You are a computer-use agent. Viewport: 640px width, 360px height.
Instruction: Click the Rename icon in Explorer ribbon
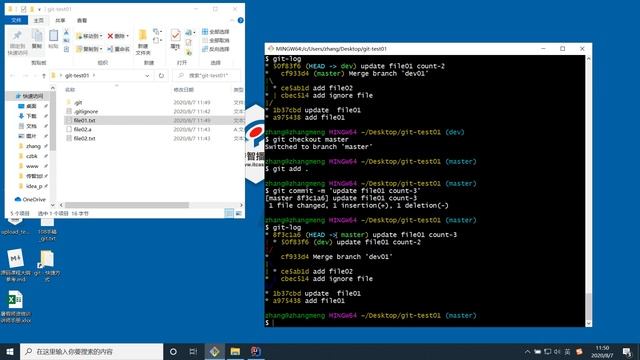coord(110,49)
